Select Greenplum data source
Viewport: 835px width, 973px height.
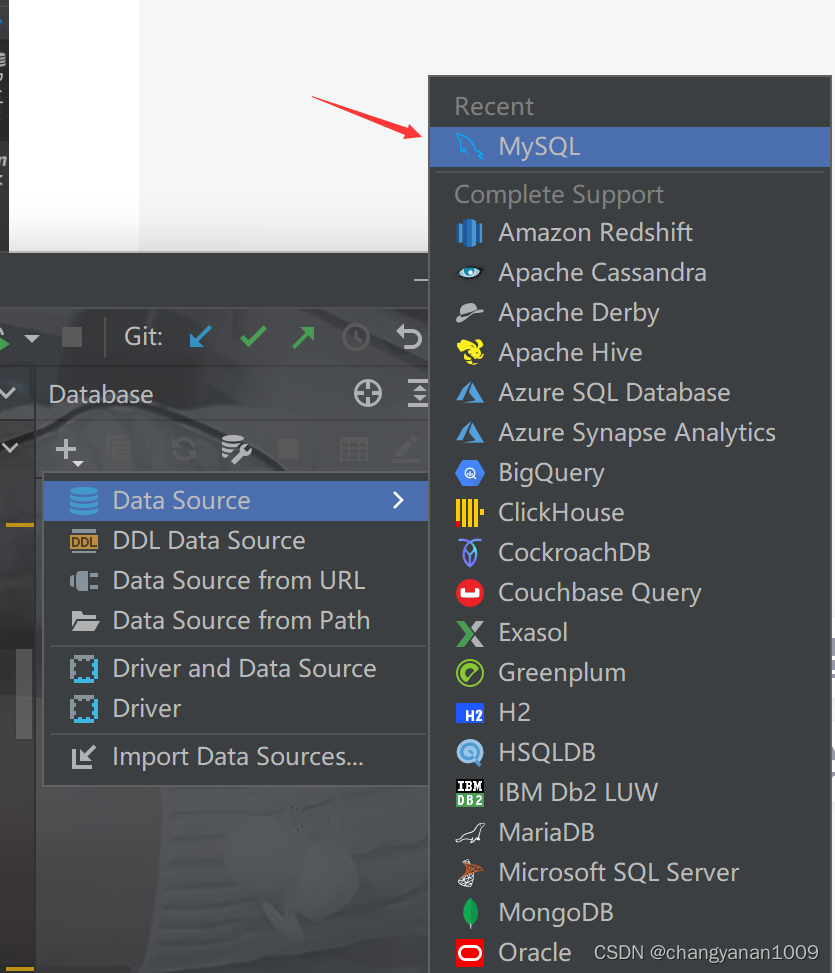click(x=630, y=673)
